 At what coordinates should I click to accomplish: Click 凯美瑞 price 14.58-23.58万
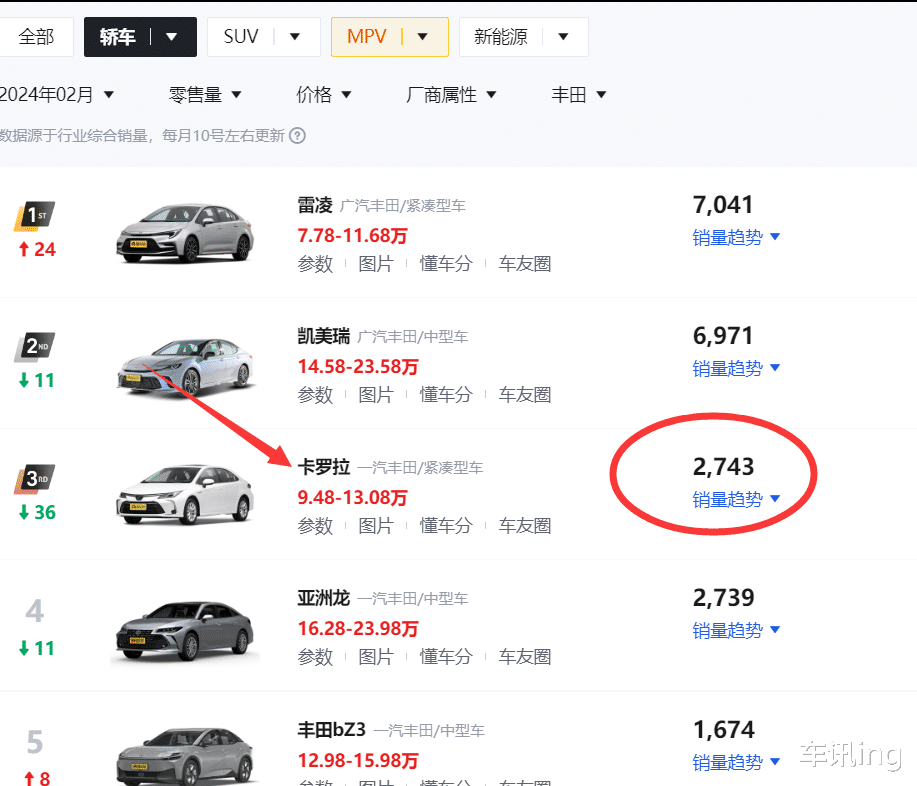pyautogui.click(x=358, y=367)
